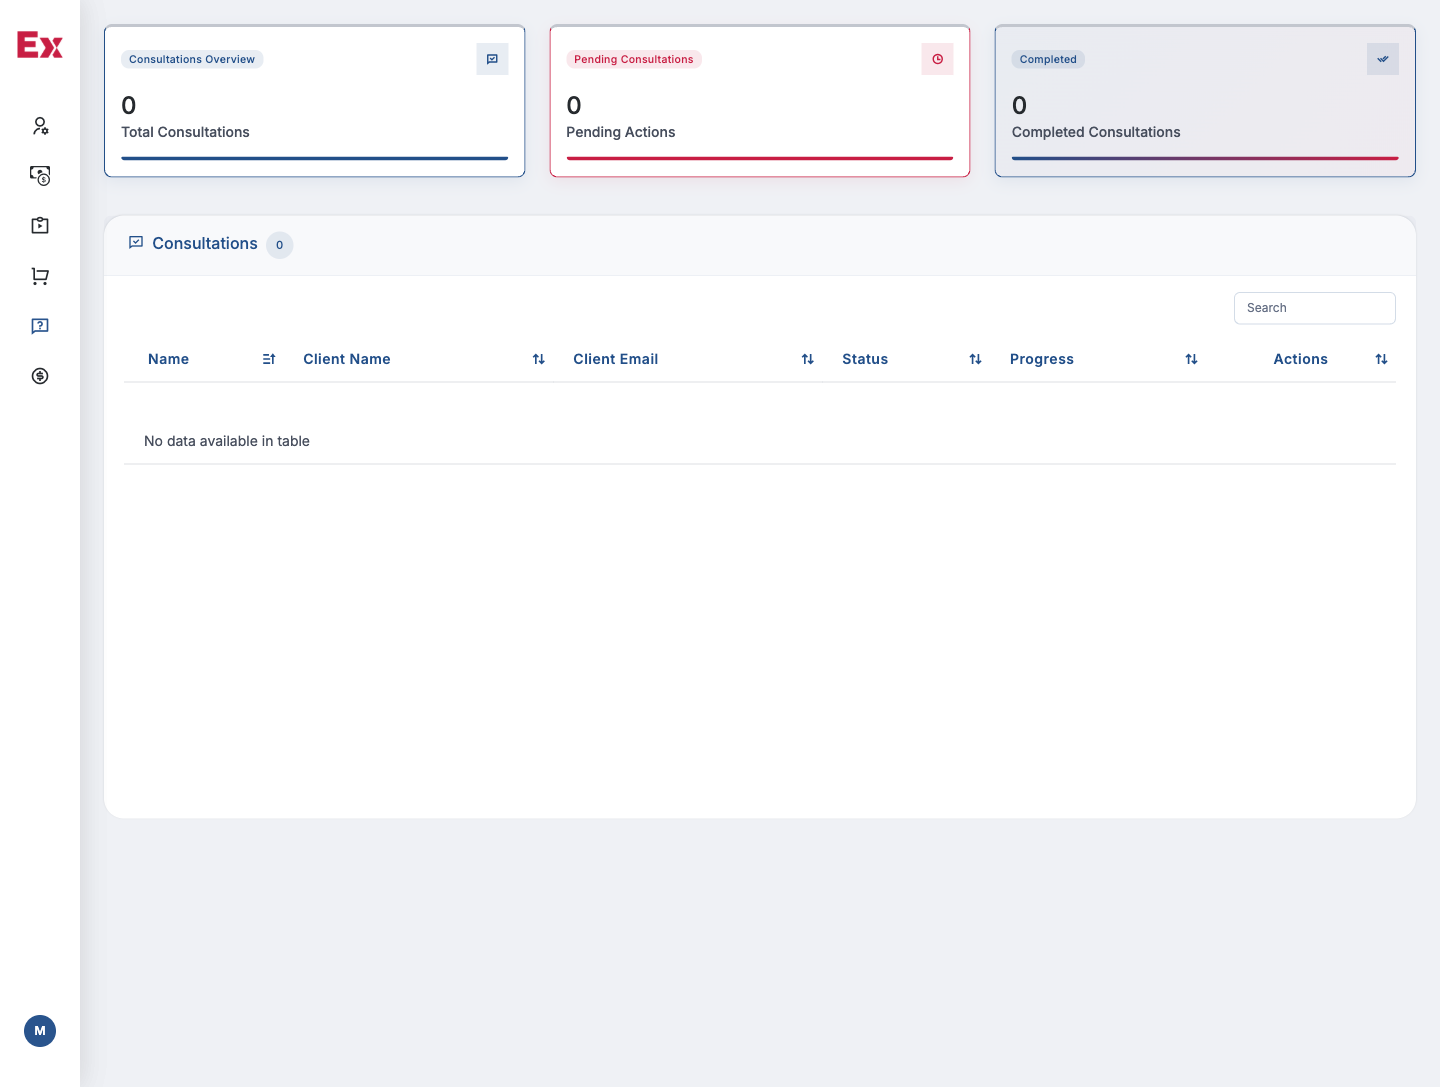Click the Pending Actions label
The height and width of the screenshot is (1087, 1440).
[x=621, y=132]
